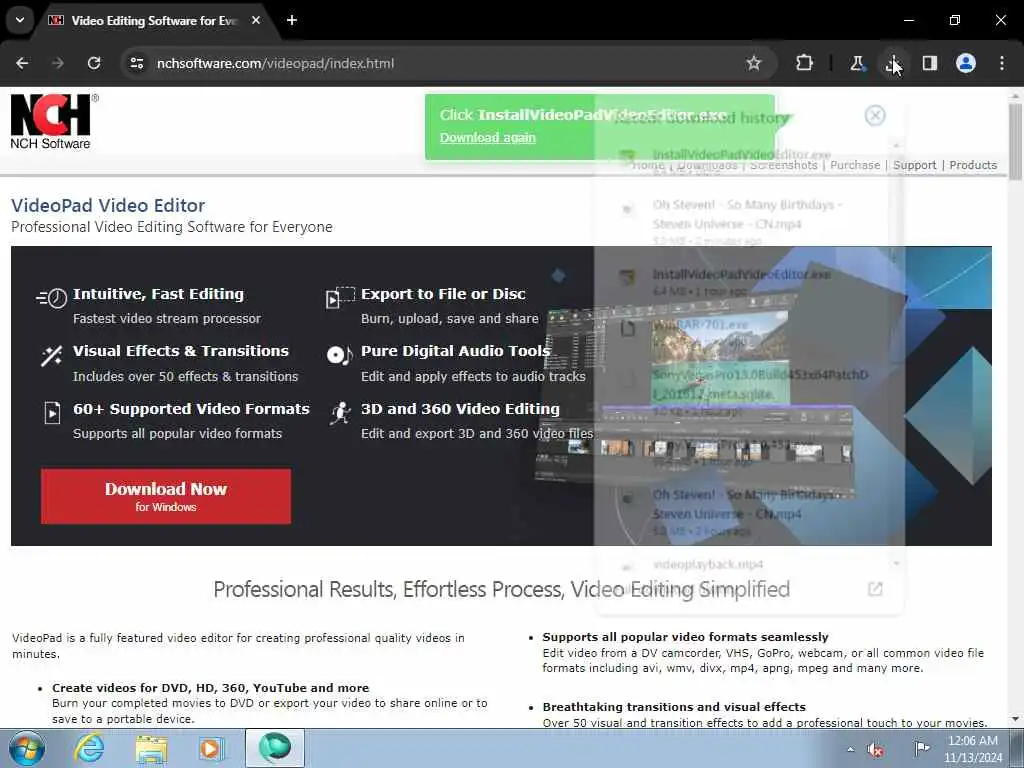Click the page vertical scrollbar thumb
Screen dimensions: 1024x768
click(1015, 142)
